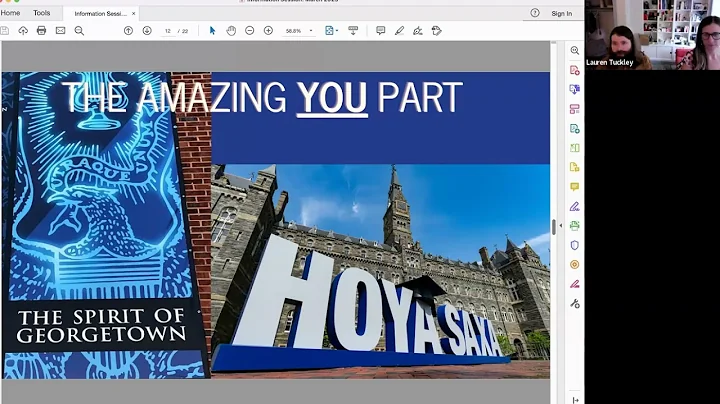The height and width of the screenshot is (404, 720).
Task: Close the Information Session document tab
Action: 134,14
